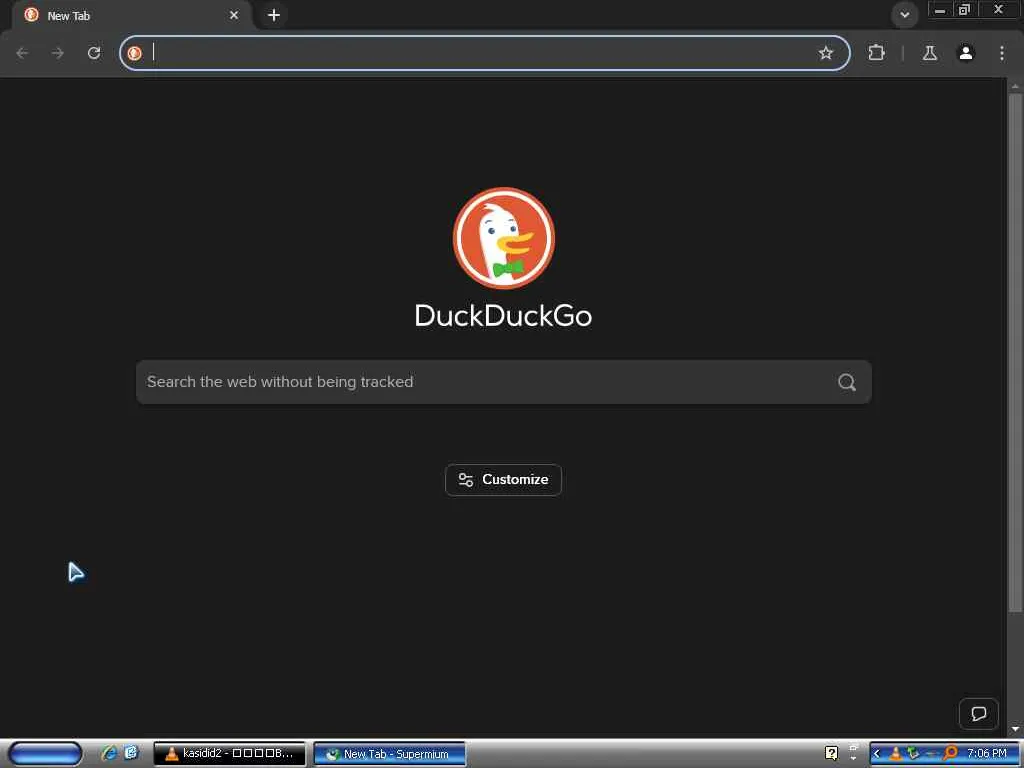Image resolution: width=1024 pixels, height=768 pixels.
Task: Open the blue Start button
Action: click(45, 754)
